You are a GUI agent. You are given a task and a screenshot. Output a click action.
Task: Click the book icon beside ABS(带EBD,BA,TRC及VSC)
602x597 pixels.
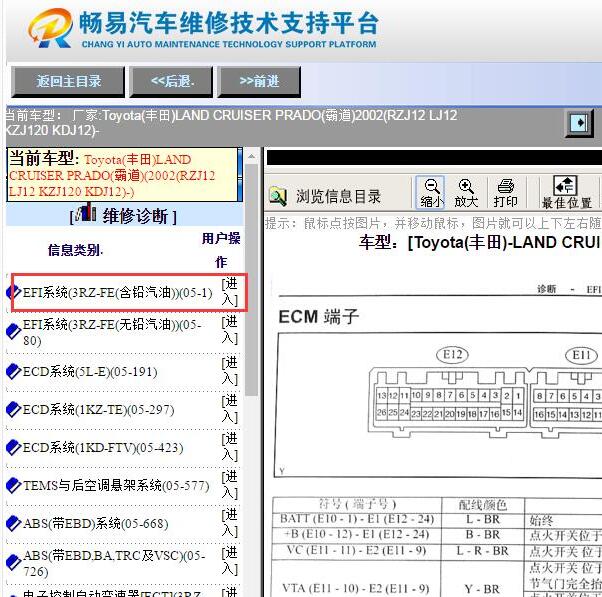[14, 562]
